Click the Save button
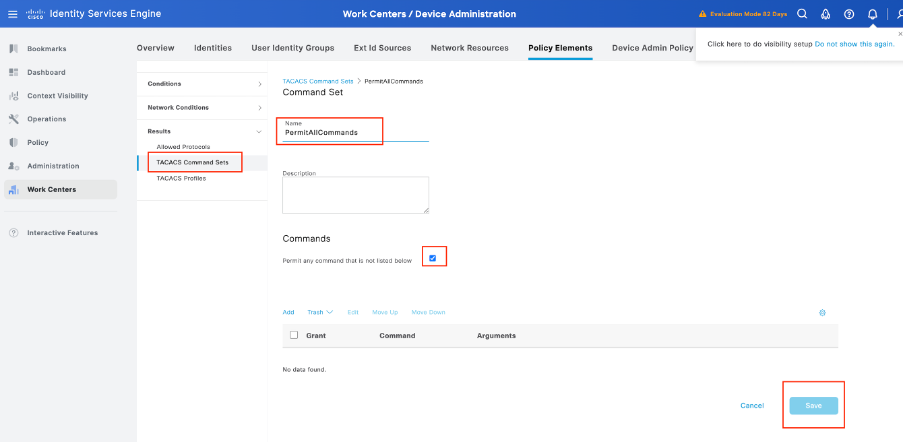 coord(813,406)
